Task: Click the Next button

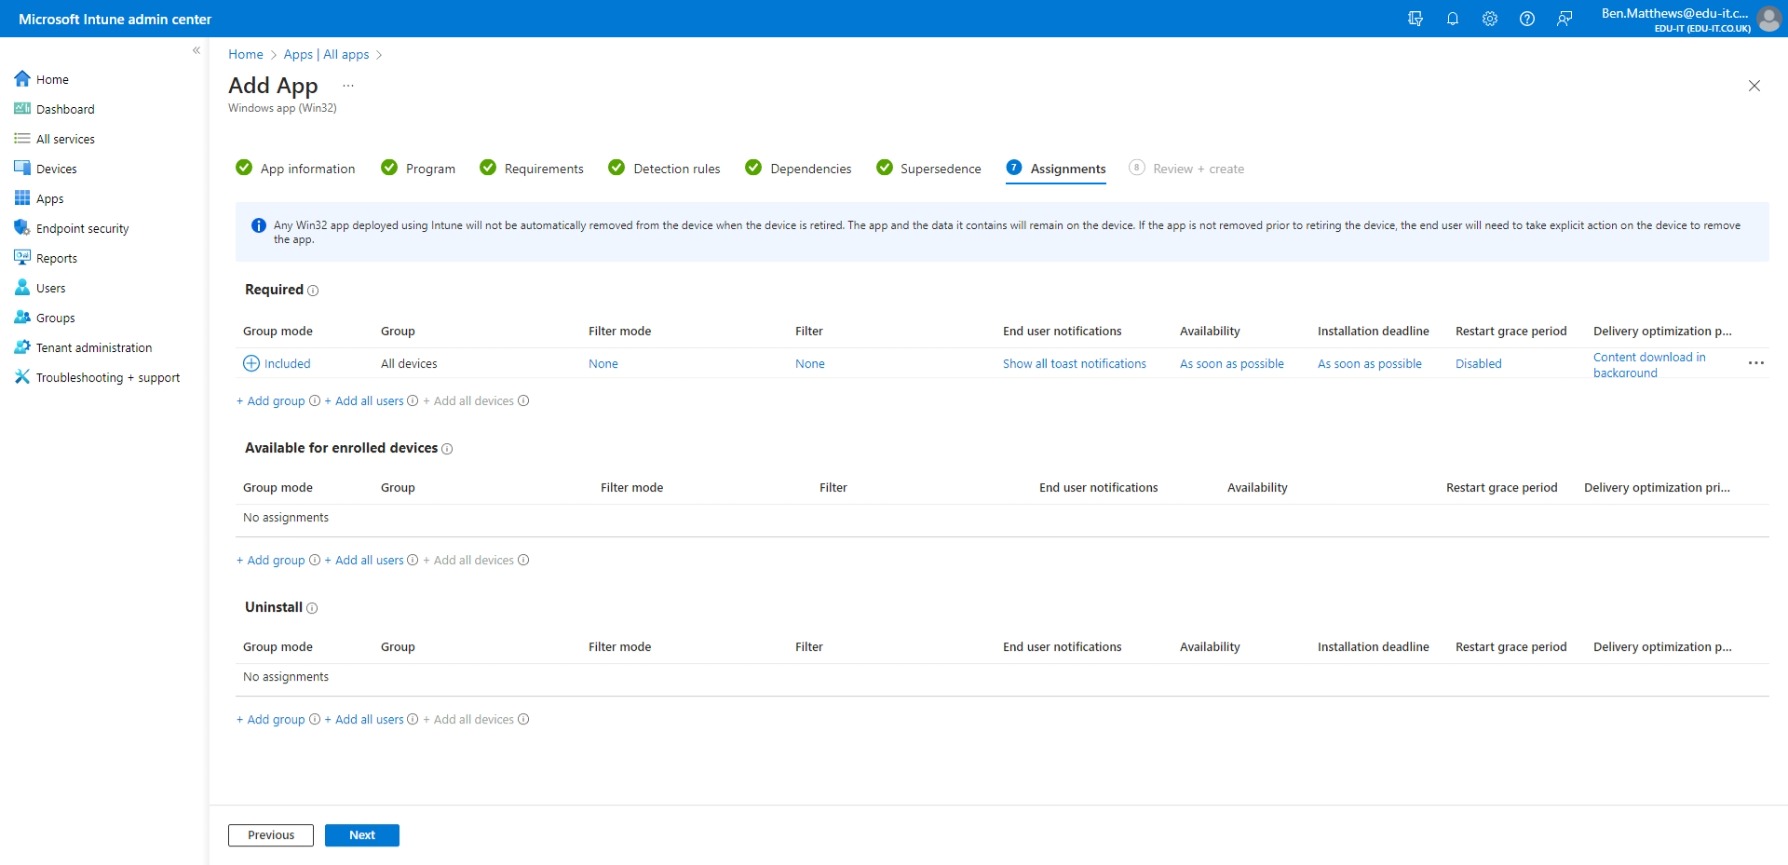Action: tap(362, 835)
